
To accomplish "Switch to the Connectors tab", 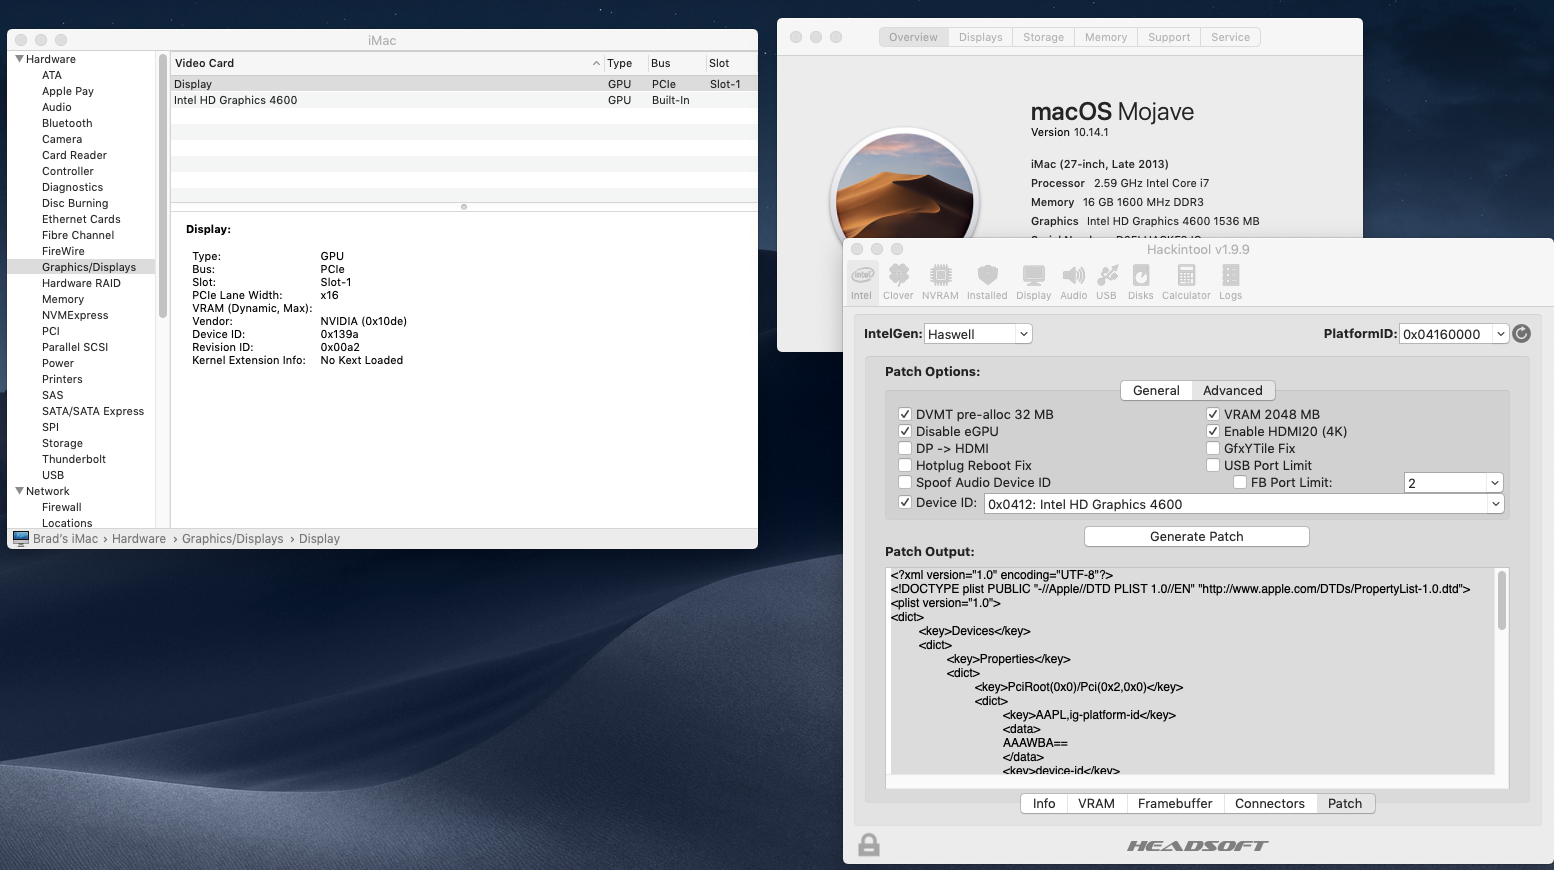I will point(1269,803).
